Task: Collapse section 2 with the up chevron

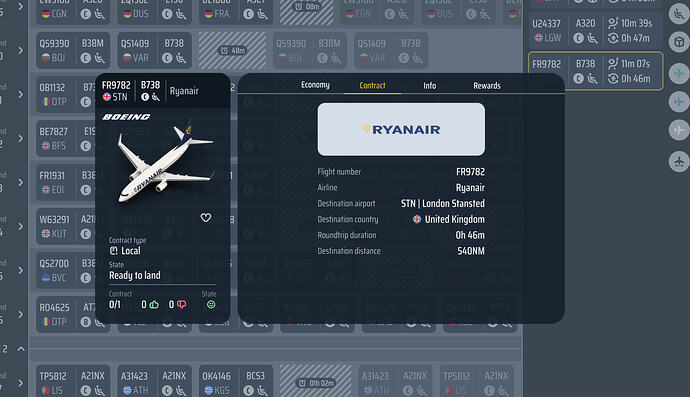Action: (21, 349)
